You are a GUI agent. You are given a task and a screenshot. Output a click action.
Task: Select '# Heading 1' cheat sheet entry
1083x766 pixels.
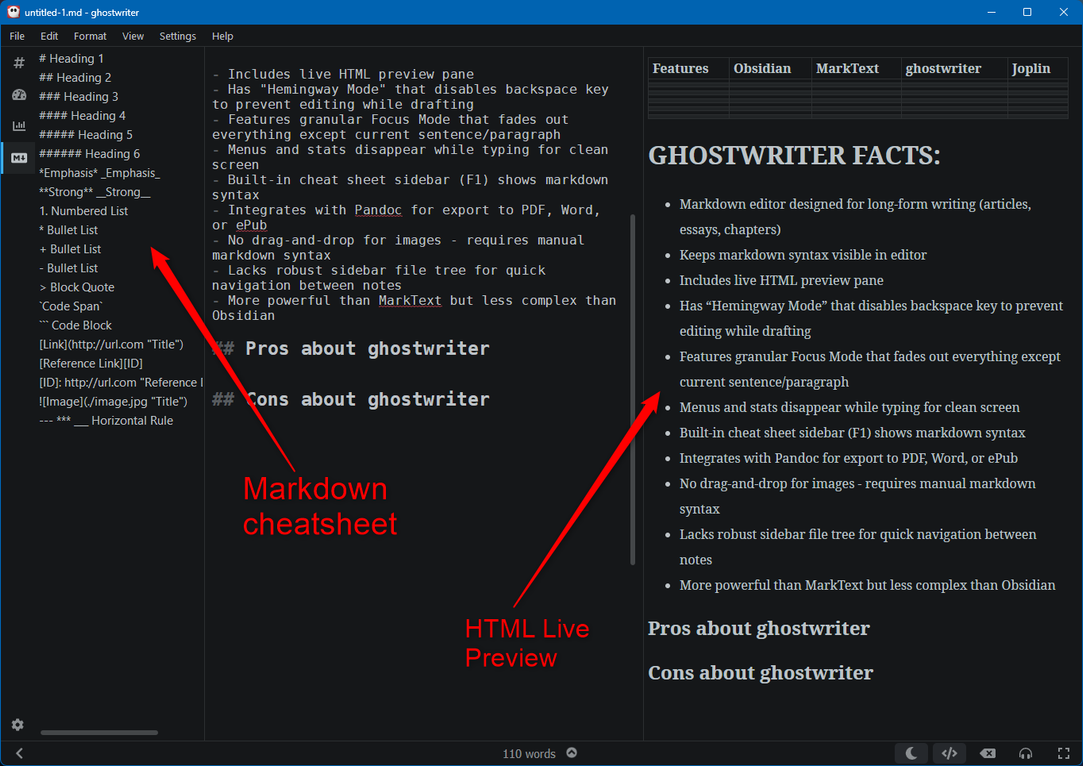[72, 59]
